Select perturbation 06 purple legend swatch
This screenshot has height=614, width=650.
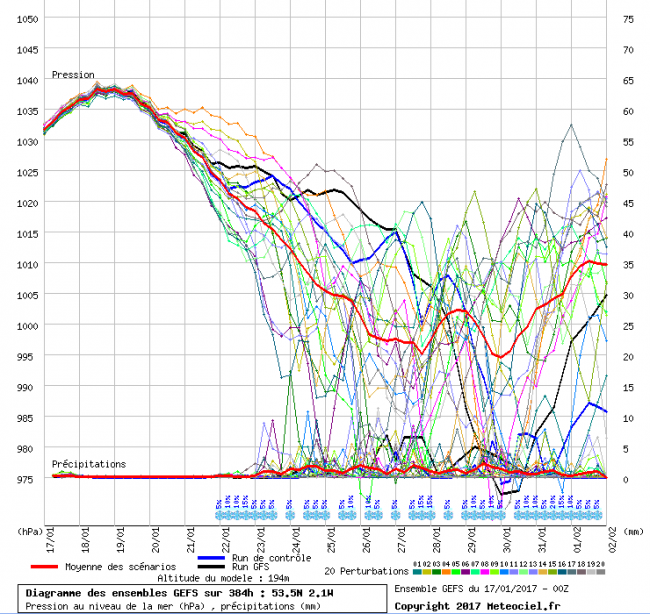tap(466, 572)
